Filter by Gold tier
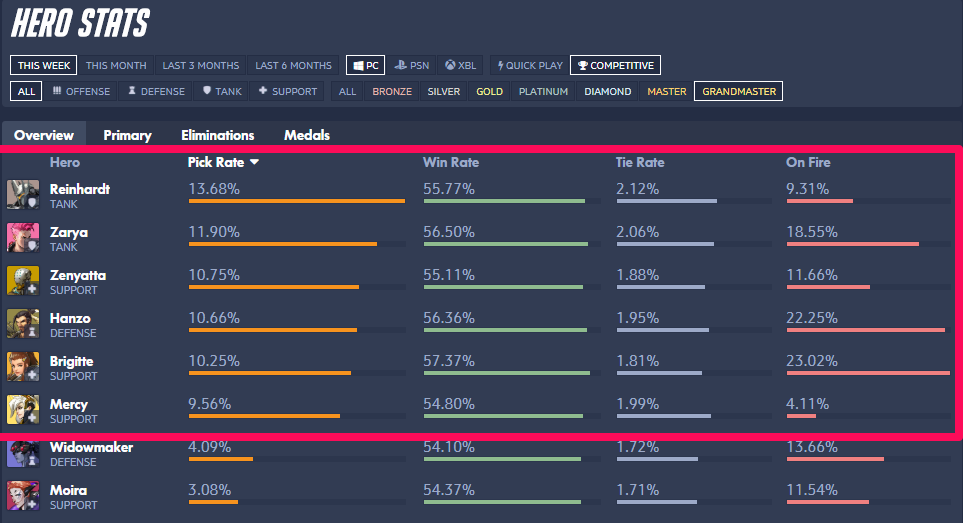Screen dimensions: 963x523 click(x=489, y=91)
